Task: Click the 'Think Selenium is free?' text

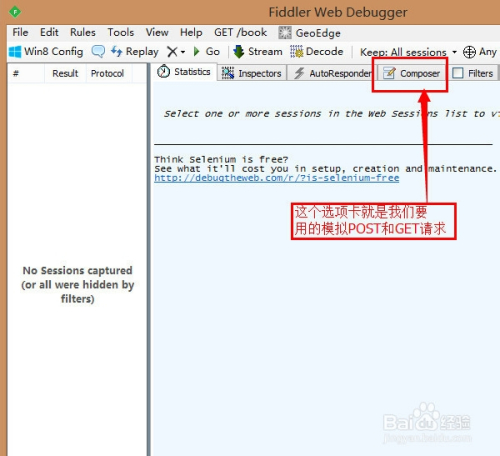Action: click(x=221, y=159)
